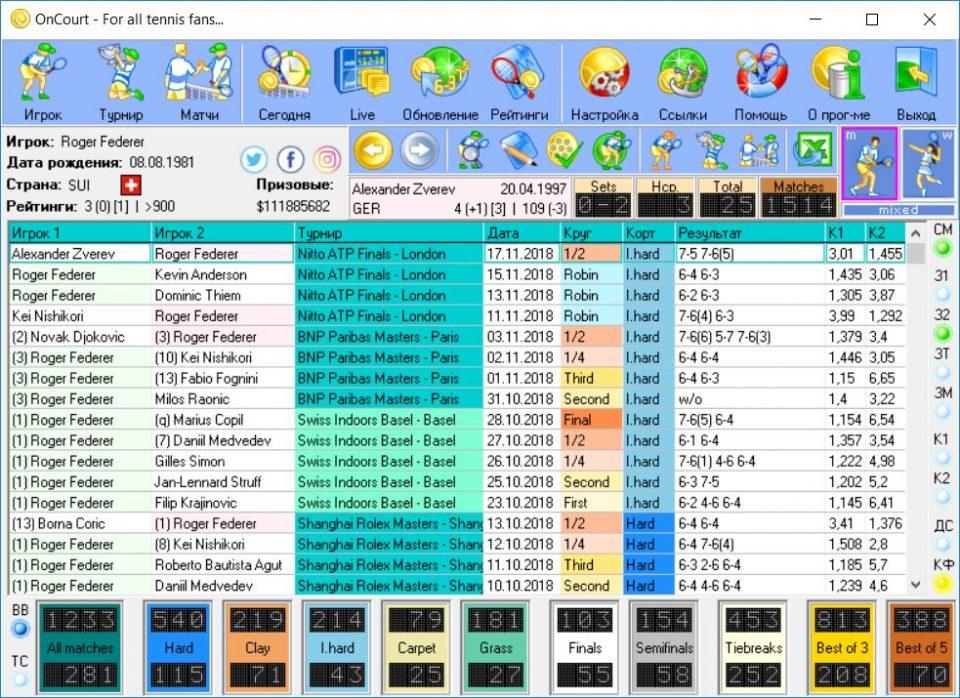Export data with the Excel icon
Image resolution: width=960 pixels, height=698 pixels.
click(812, 151)
